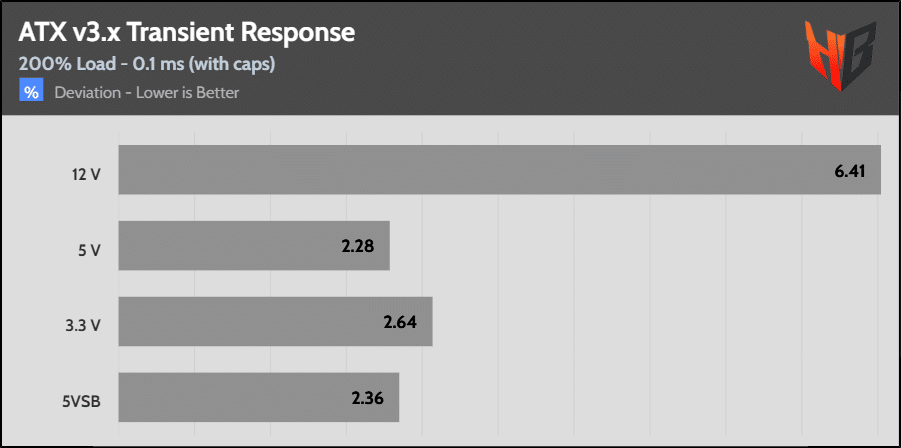Viewport: 902px width, 448px height.
Task: Click the 6.41 value label
Action: click(851, 170)
